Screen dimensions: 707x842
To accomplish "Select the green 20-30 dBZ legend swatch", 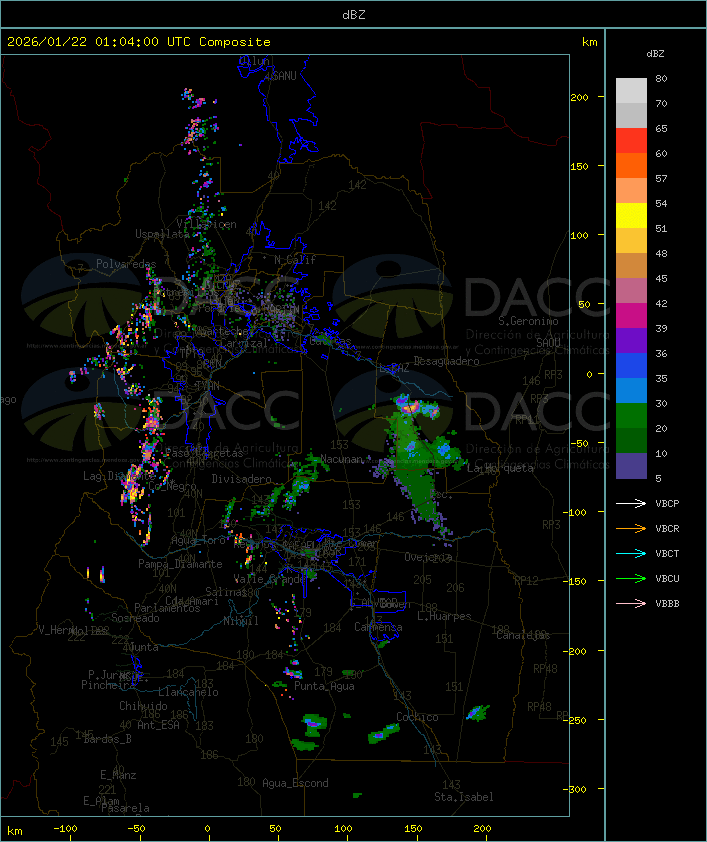I will tap(631, 416).
